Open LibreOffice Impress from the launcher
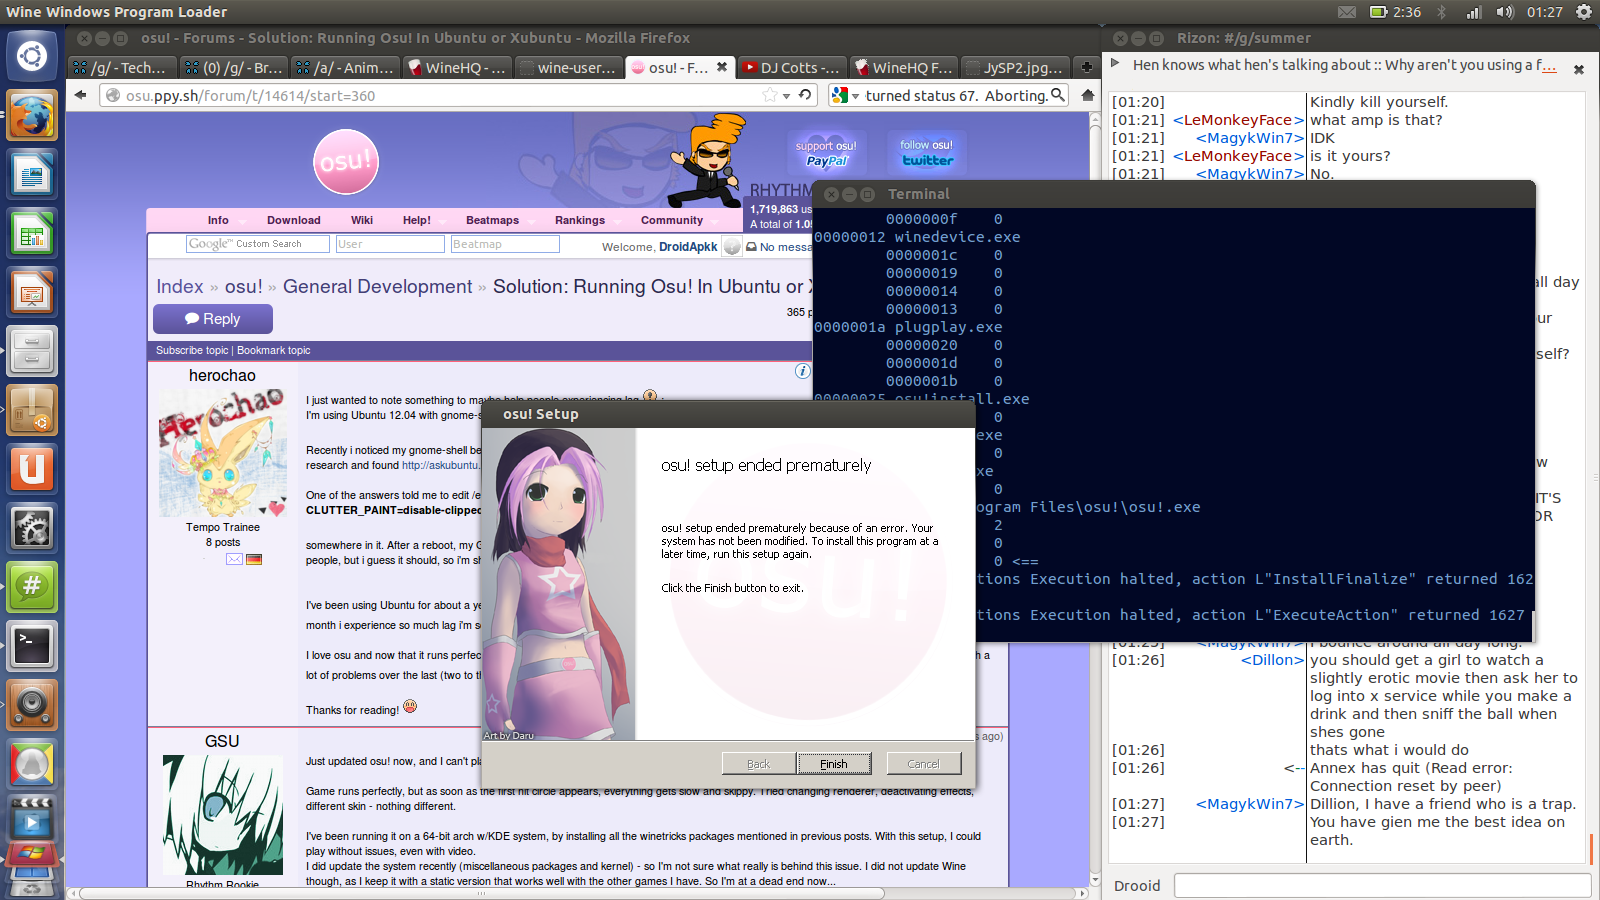The height and width of the screenshot is (900, 1600). [x=32, y=292]
